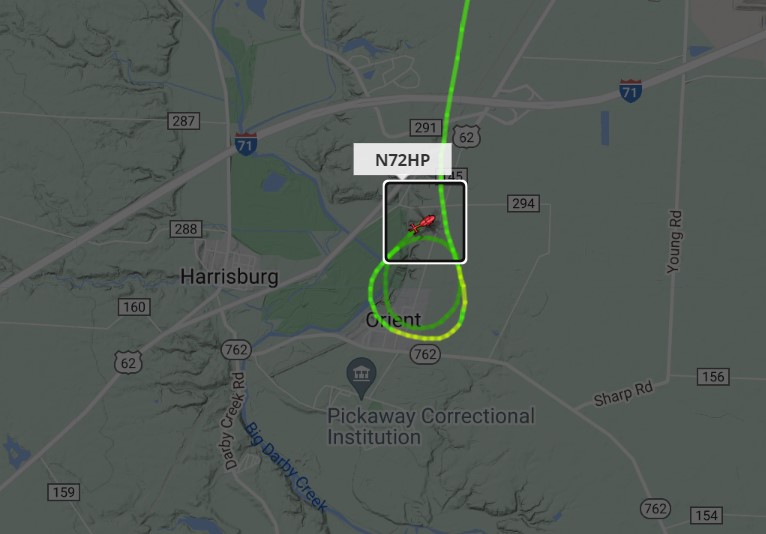Click the Pickaway Correctional Institution text label

click(431, 427)
